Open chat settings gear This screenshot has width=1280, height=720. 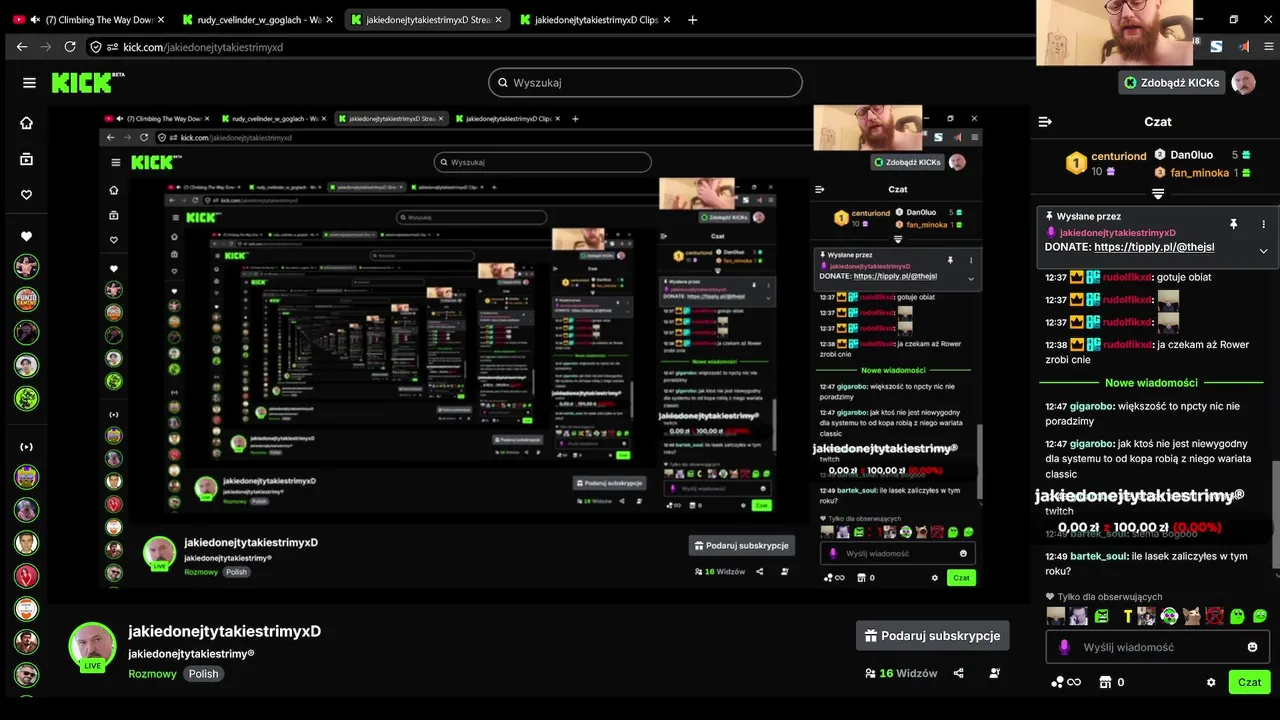click(1211, 682)
